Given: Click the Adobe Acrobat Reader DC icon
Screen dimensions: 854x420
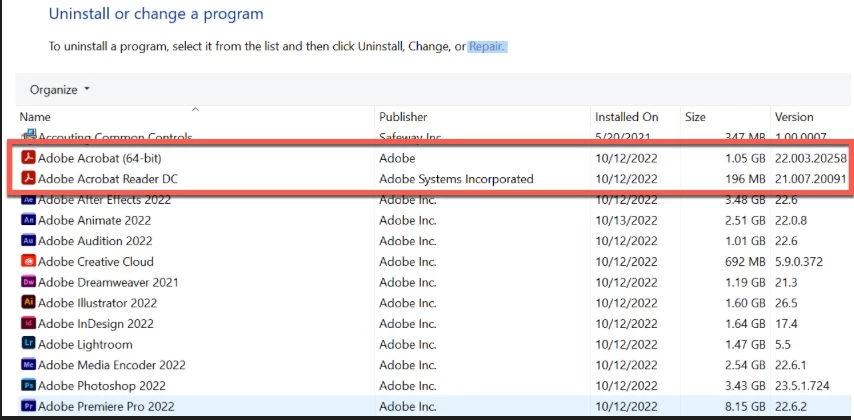Looking at the screenshot, I should coord(28,179).
